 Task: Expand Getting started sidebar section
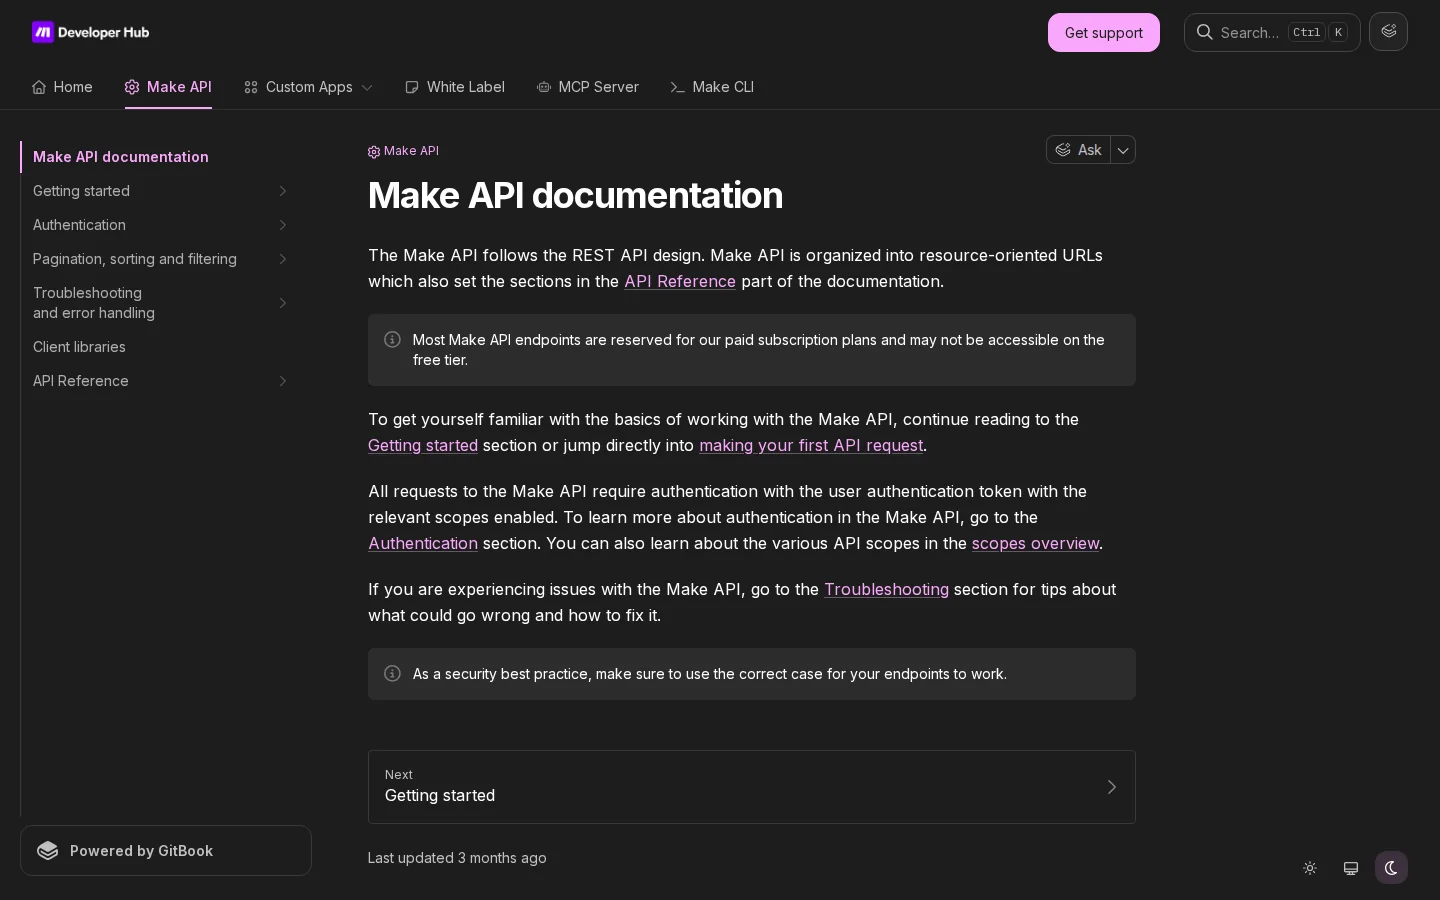(283, 191)
